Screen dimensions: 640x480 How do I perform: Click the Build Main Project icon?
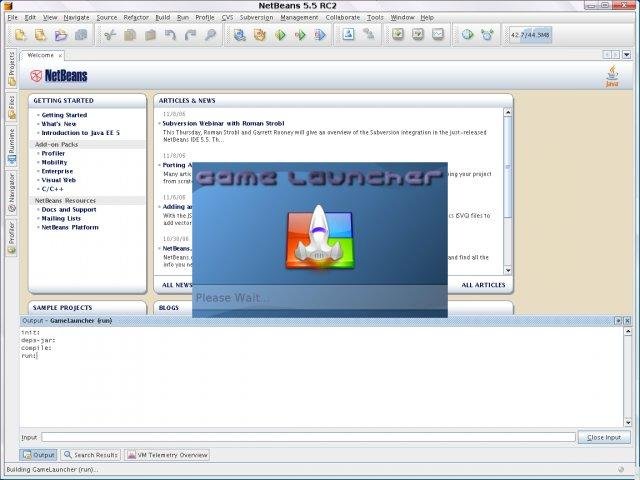(240, 35)
